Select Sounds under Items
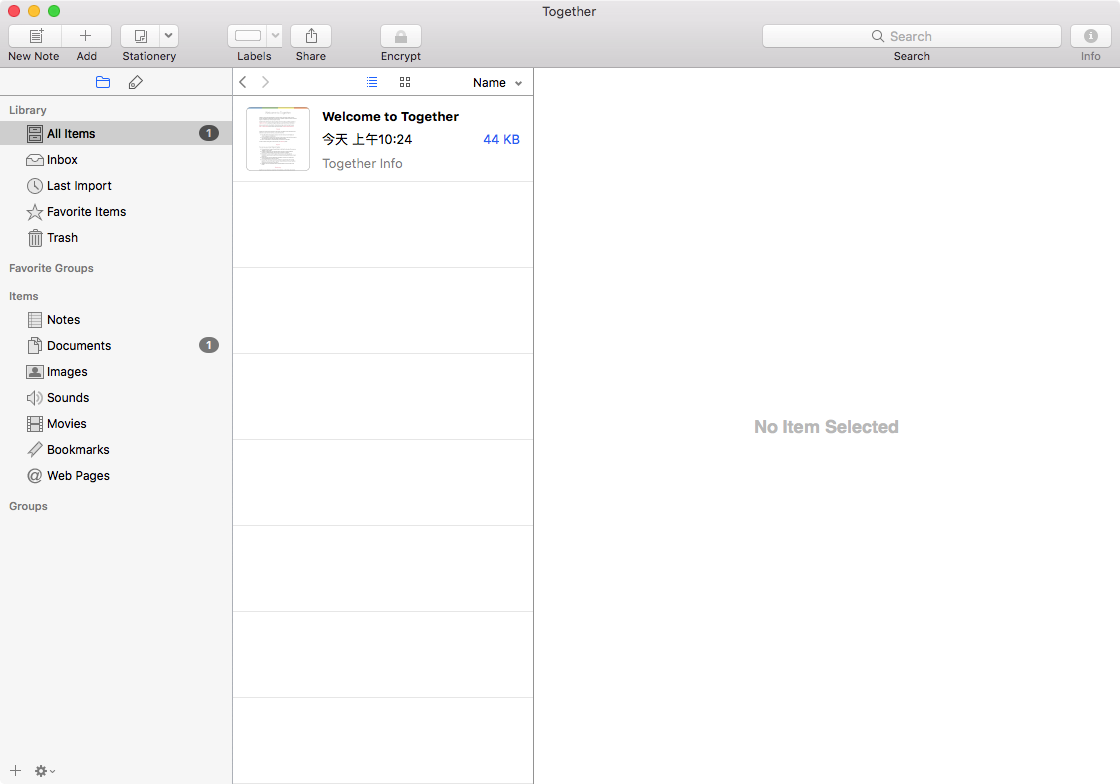The height and width of the screenshot is (784, 1120). point(116,398)
